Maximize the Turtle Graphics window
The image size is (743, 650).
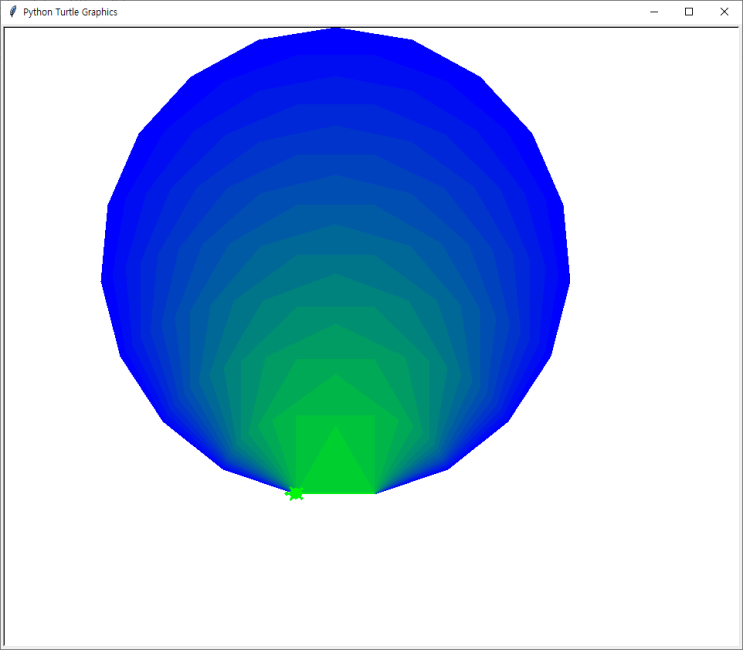coord(689,12)
